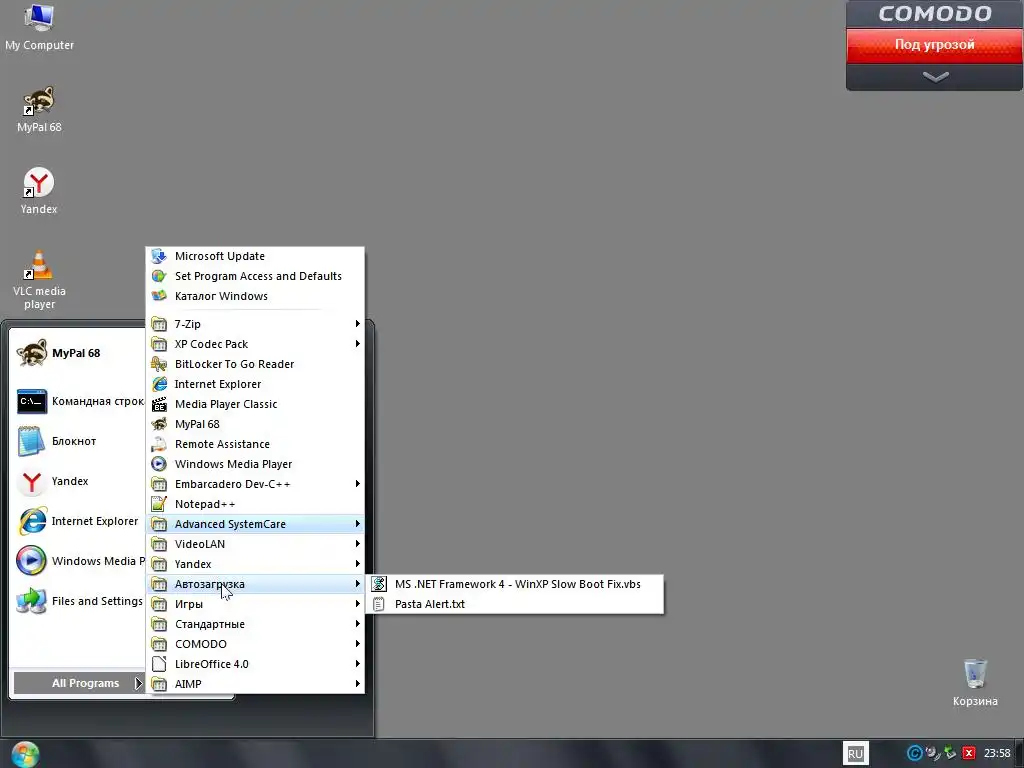Open Internet Explorer from All Programs list
Viewport: 1024px width, 768px height.
(x=255, y=384)
